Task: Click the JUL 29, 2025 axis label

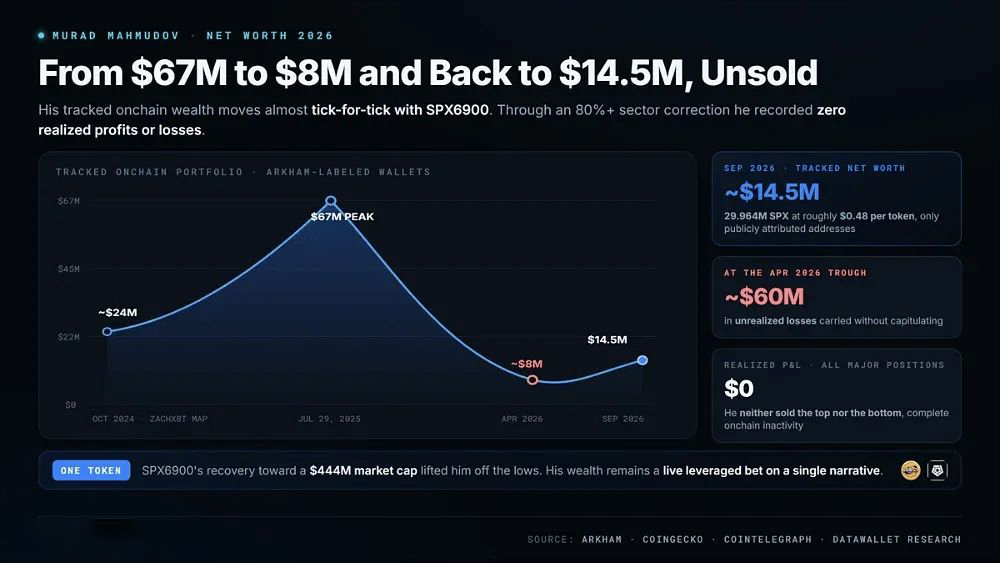Action: pos(329,419)
